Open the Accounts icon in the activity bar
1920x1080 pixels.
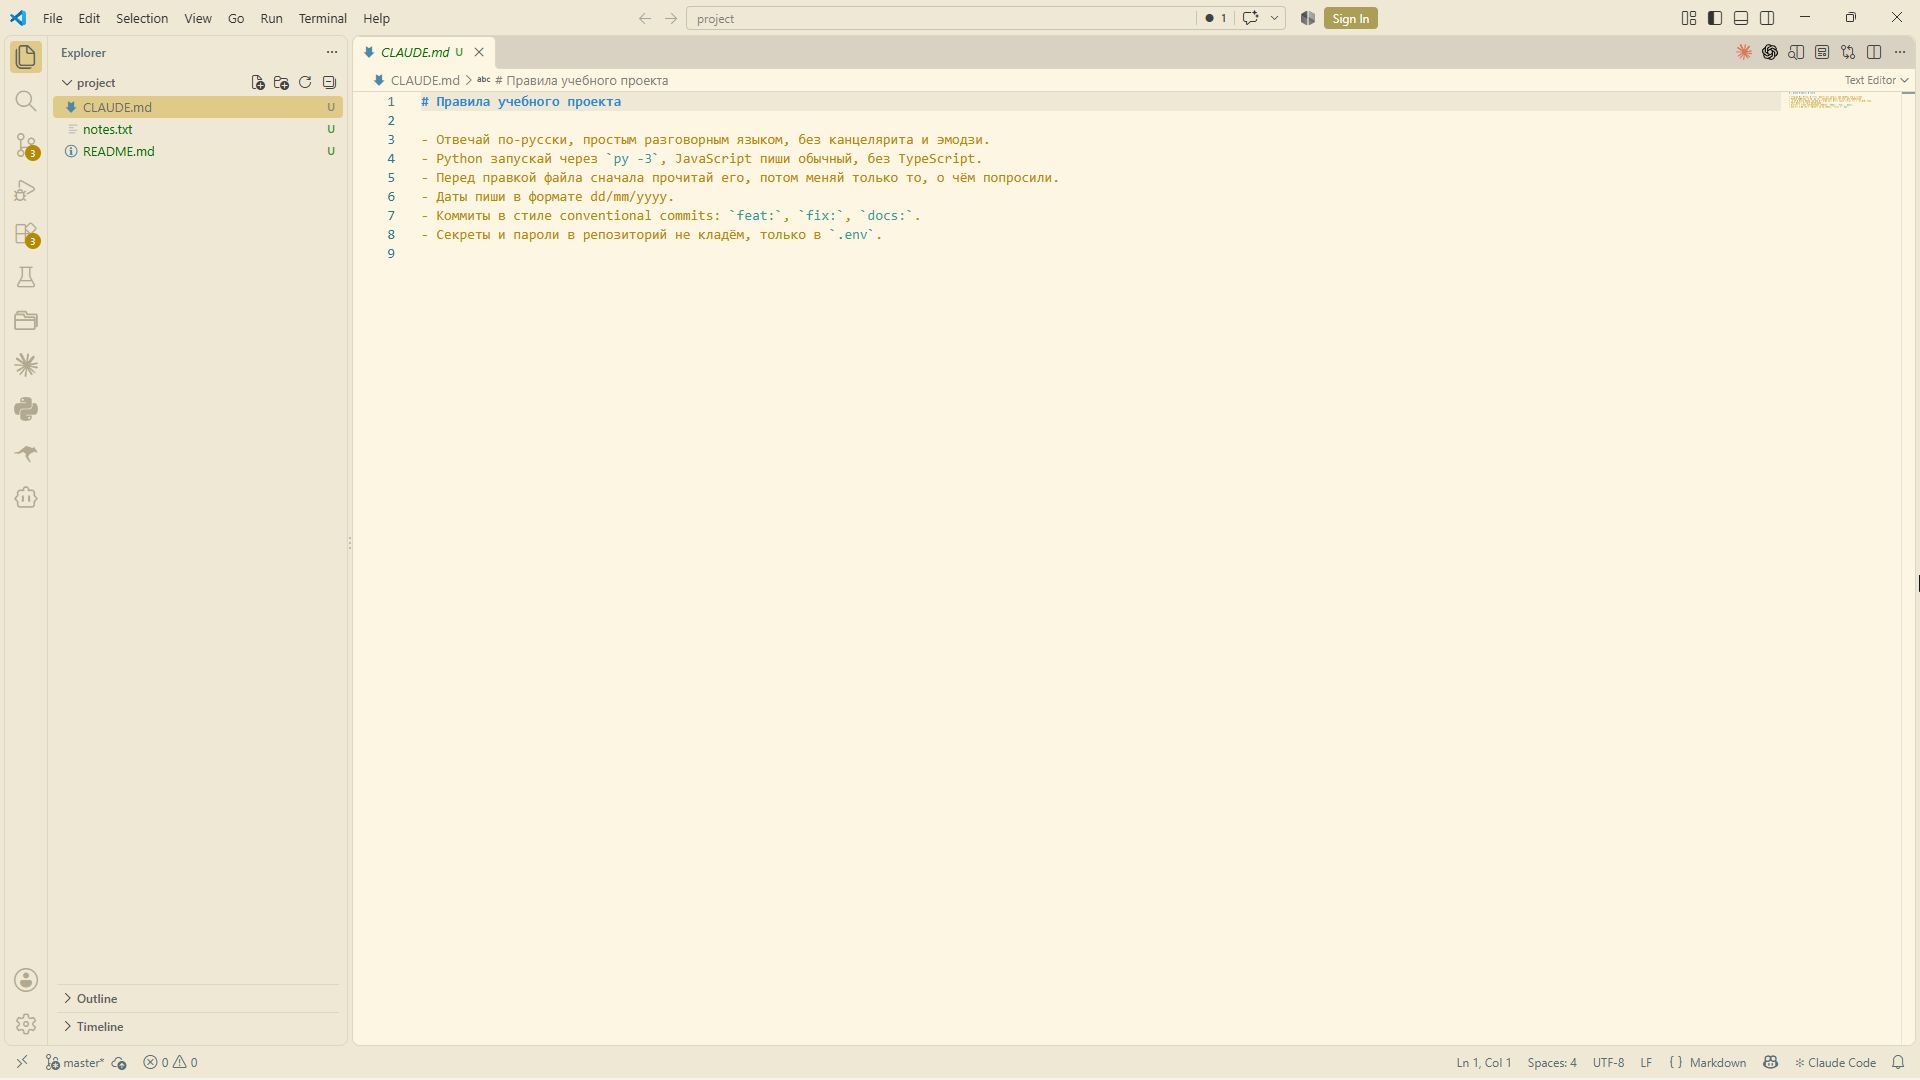(x=26, y=980)
